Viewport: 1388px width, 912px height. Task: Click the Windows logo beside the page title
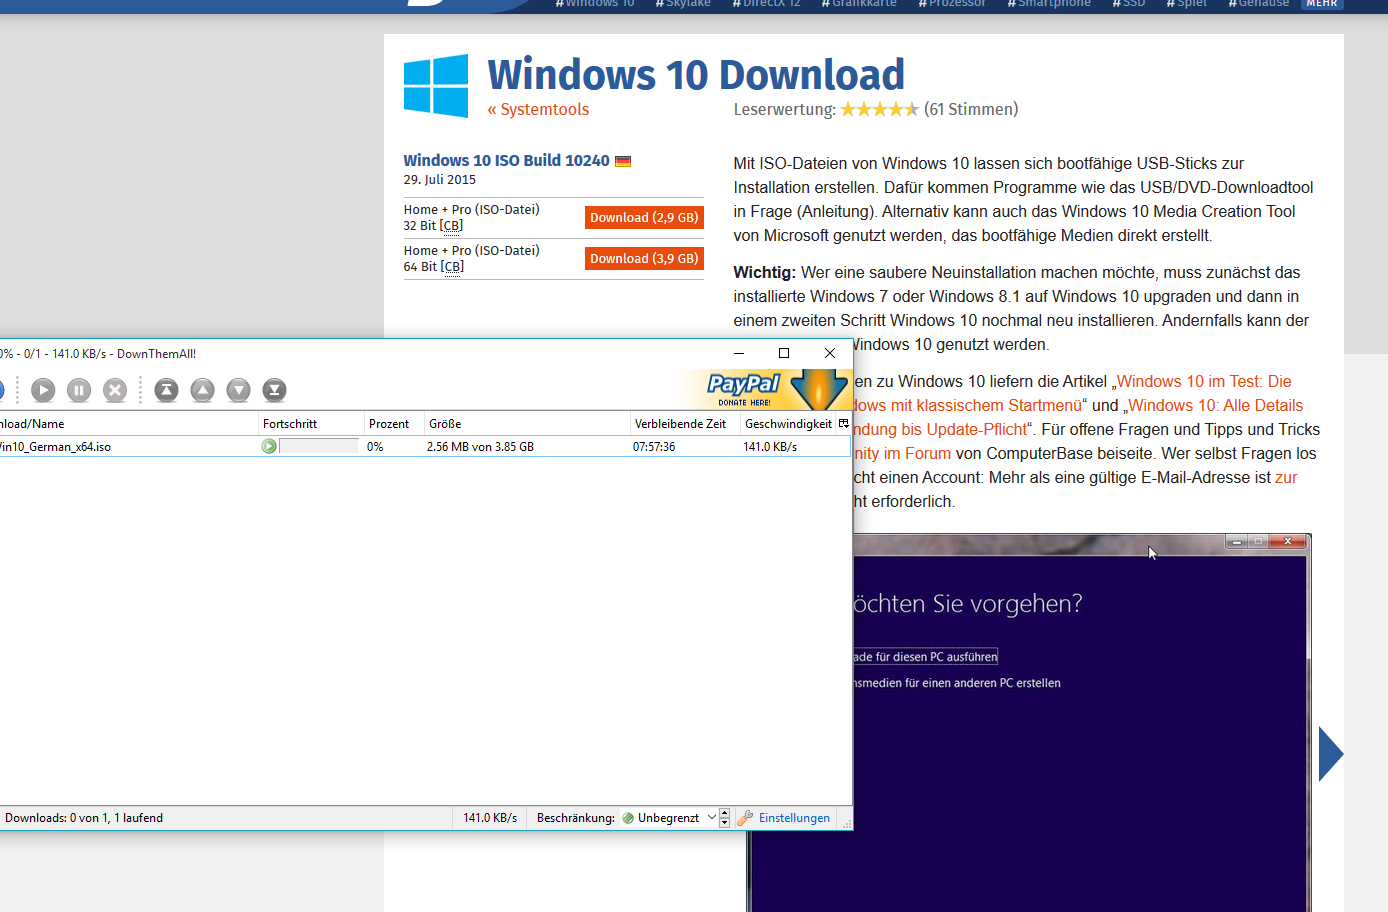pos(436,86)
